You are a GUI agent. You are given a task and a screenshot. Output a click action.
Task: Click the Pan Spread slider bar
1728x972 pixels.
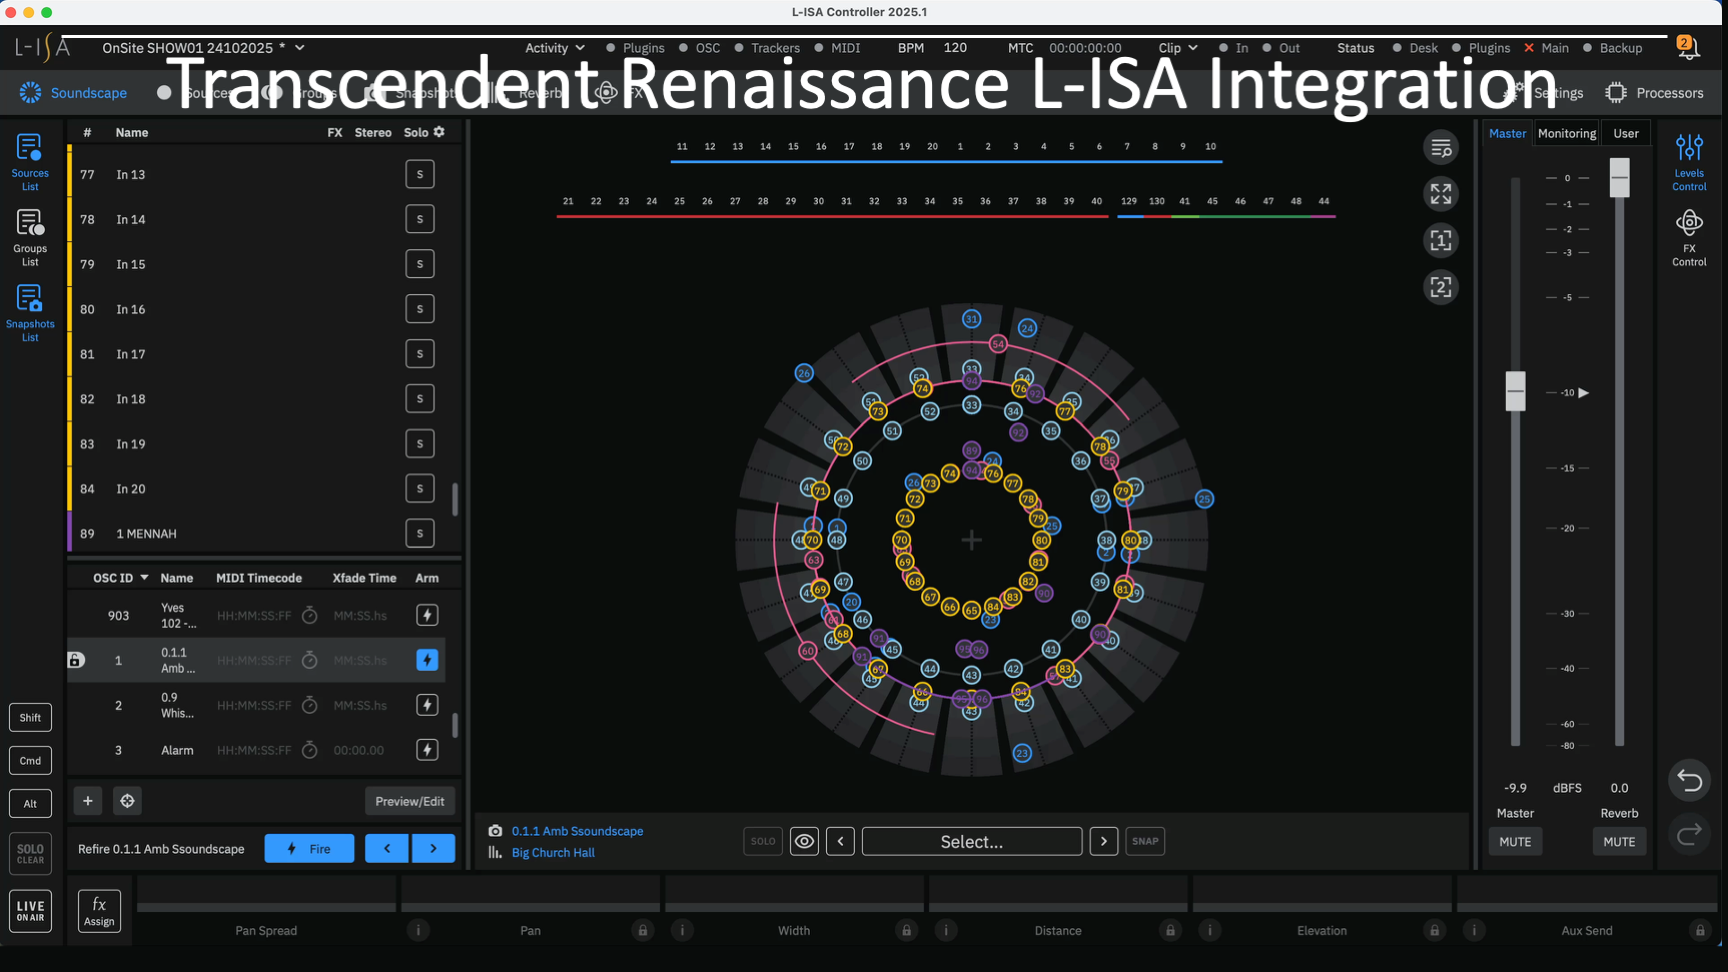(266, 905)
